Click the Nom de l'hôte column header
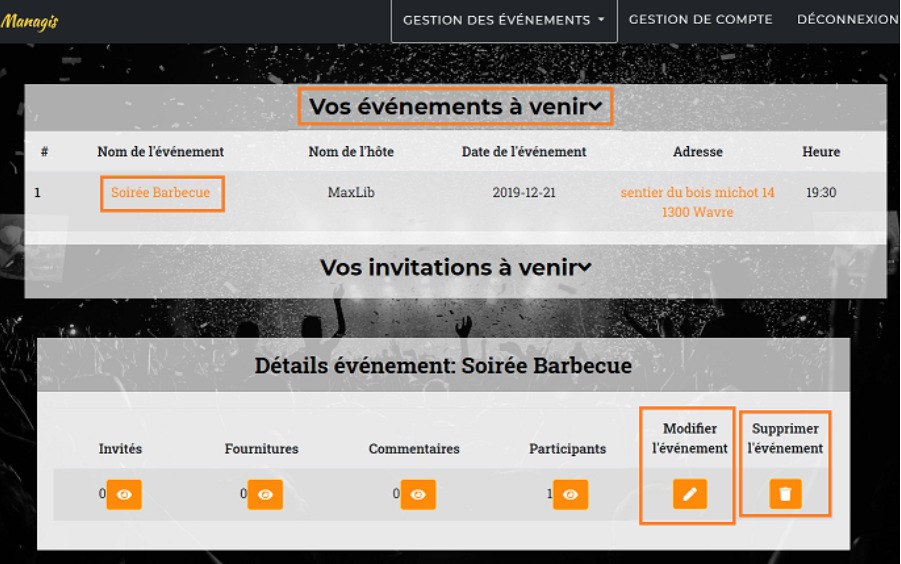This screenshot has width=901, height=564. pos(351,152)
